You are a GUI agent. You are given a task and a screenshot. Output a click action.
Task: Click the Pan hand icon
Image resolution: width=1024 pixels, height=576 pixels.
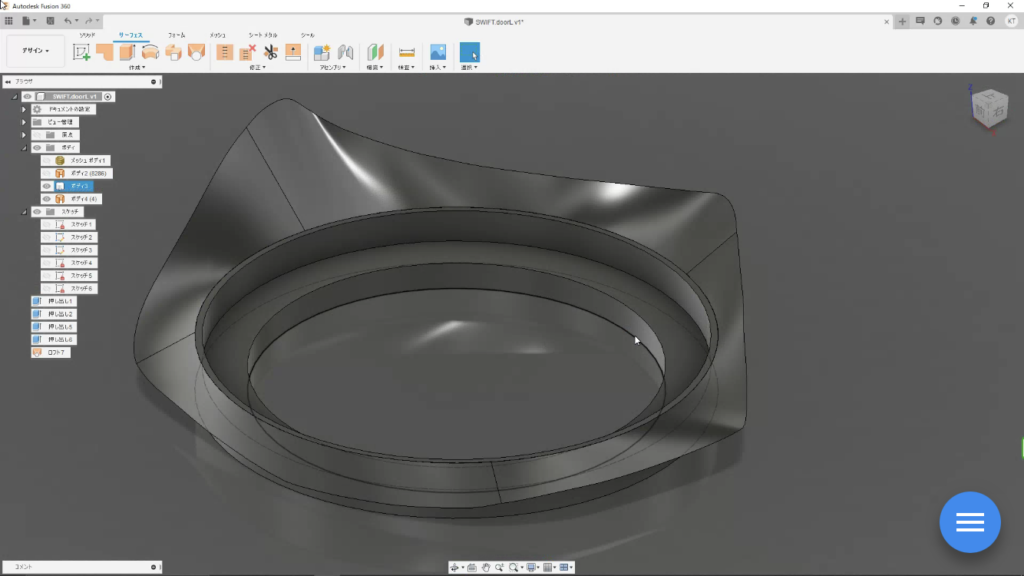pos(486,568)
